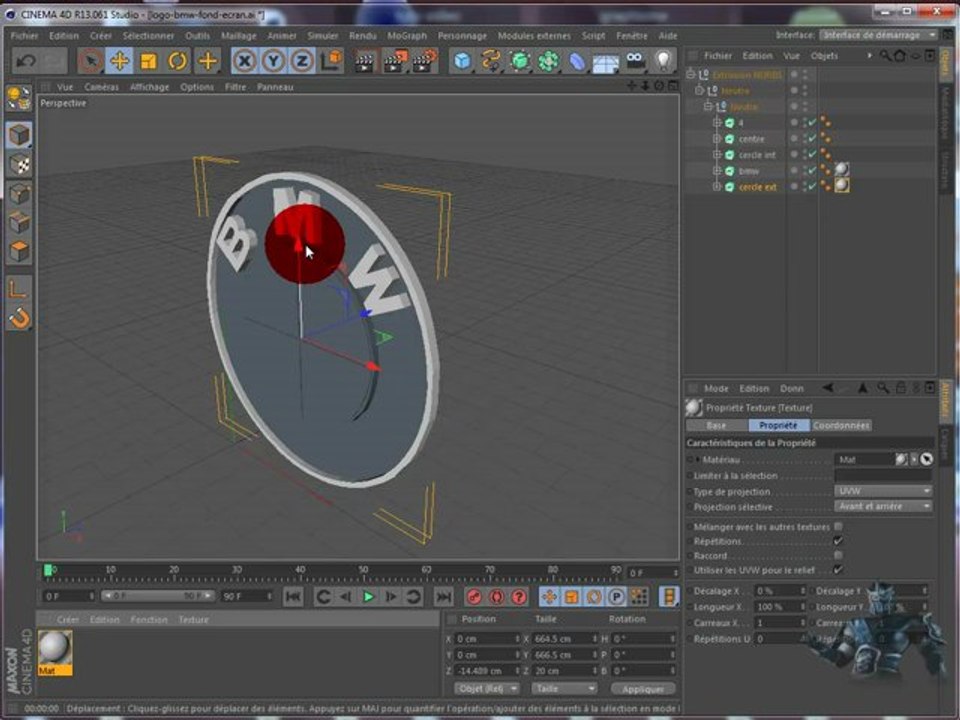Image resolution: width=960 pixels, height=720 pixels.
Task: Toggle visibility dot of centre object
Action: click(x=794, y=138)
